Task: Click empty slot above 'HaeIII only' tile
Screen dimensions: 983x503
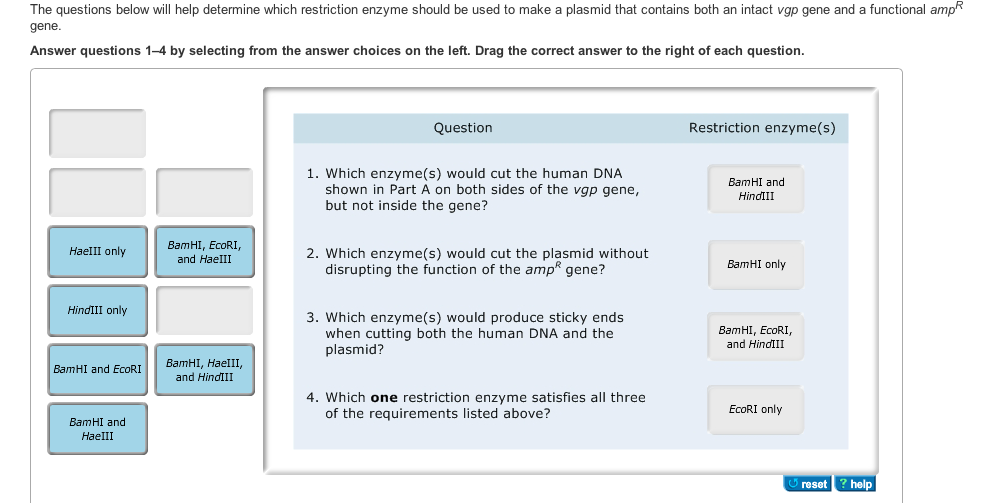Action: pyautogui.click(x=98, y=192)
